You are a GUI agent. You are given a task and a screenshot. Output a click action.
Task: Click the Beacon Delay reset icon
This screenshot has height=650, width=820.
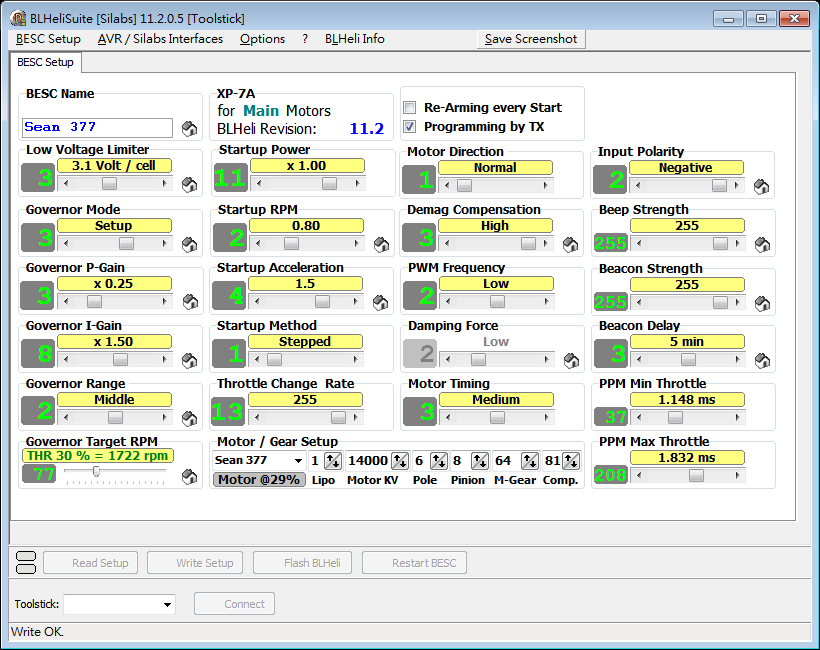point(762,360)
